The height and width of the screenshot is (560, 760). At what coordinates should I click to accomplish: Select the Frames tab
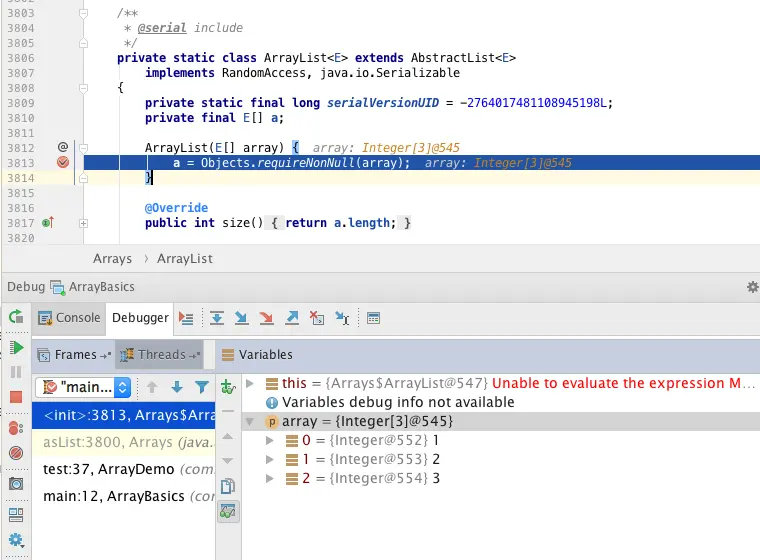[74, 355]
